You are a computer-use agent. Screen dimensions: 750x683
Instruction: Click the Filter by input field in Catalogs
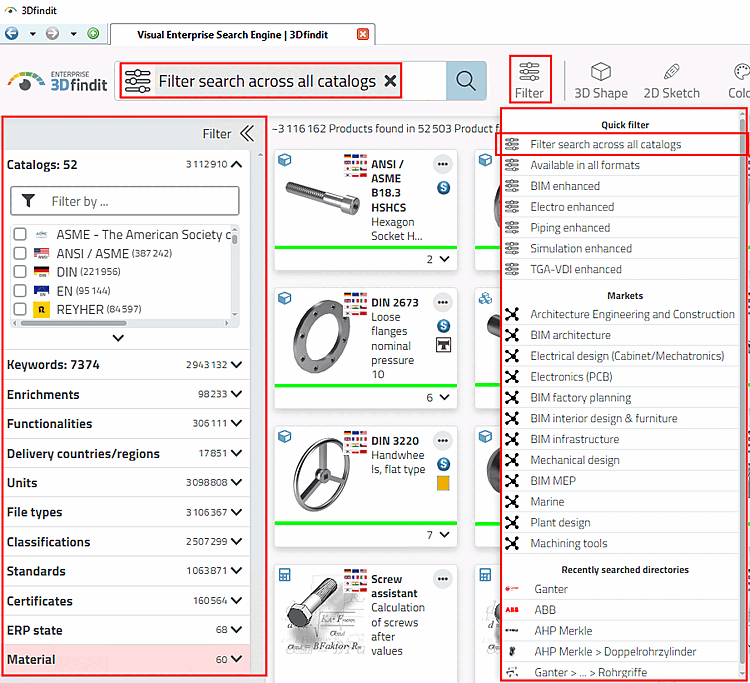(x=125, y=201)
